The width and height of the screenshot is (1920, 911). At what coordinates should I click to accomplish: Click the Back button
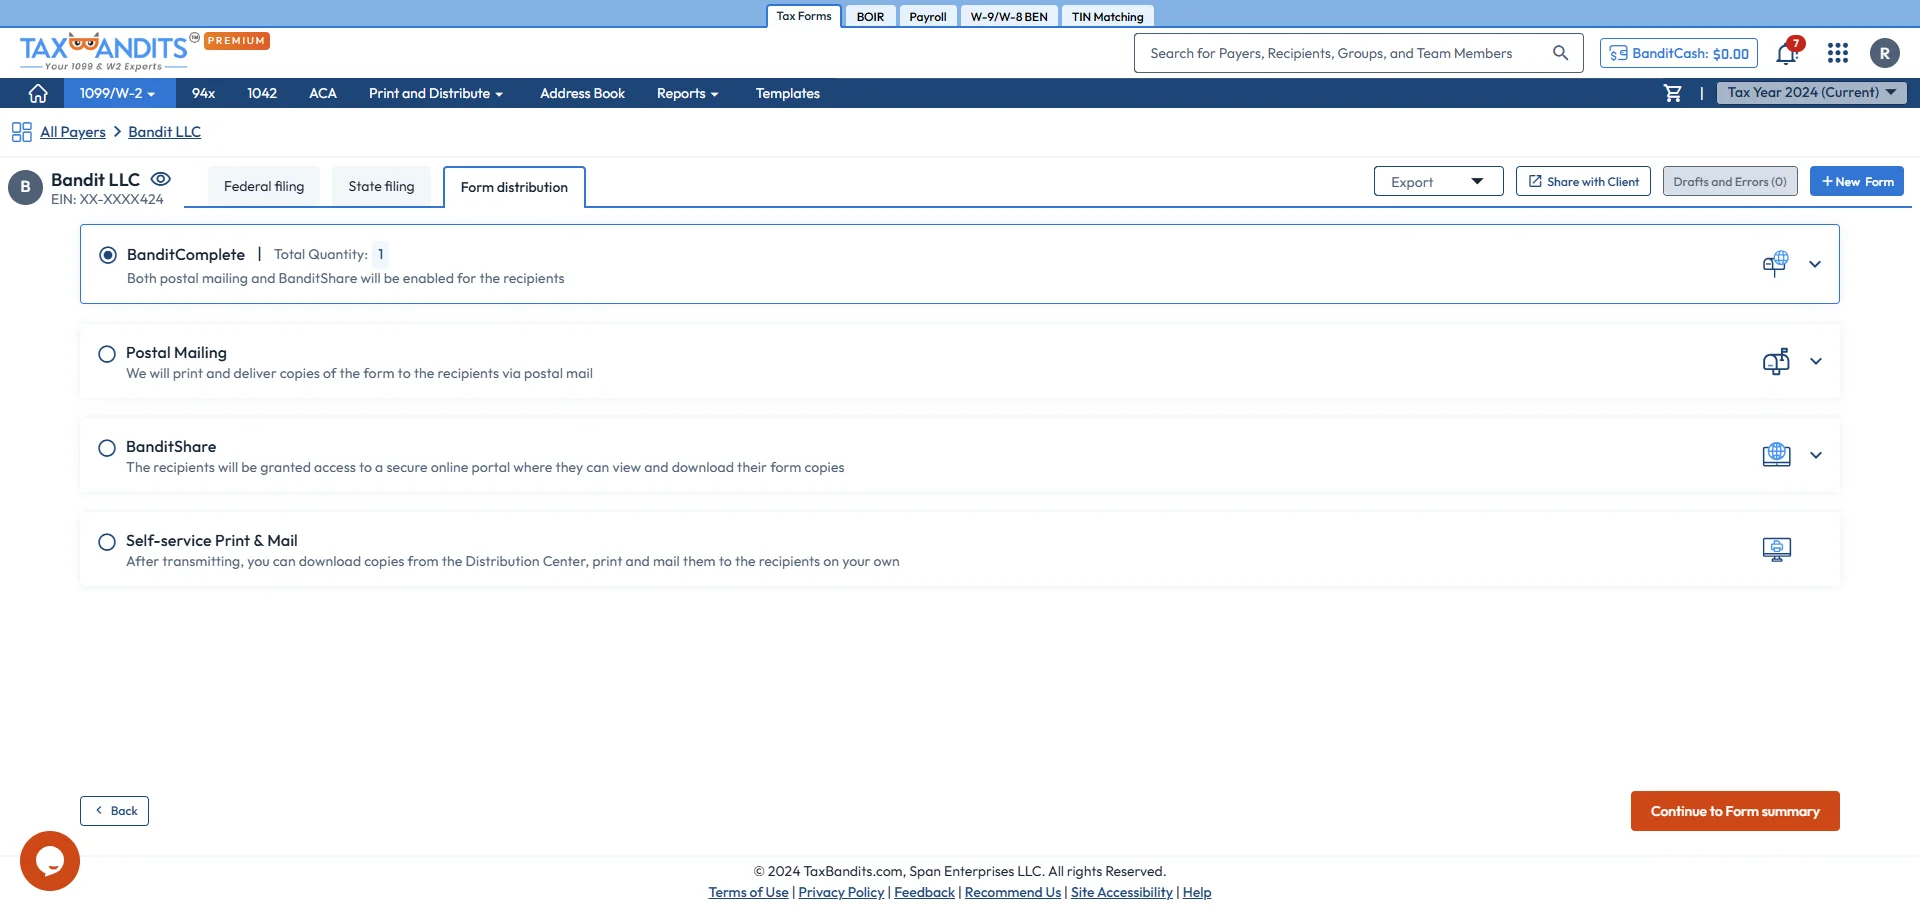pyautogui.click(x=115, y=811)
